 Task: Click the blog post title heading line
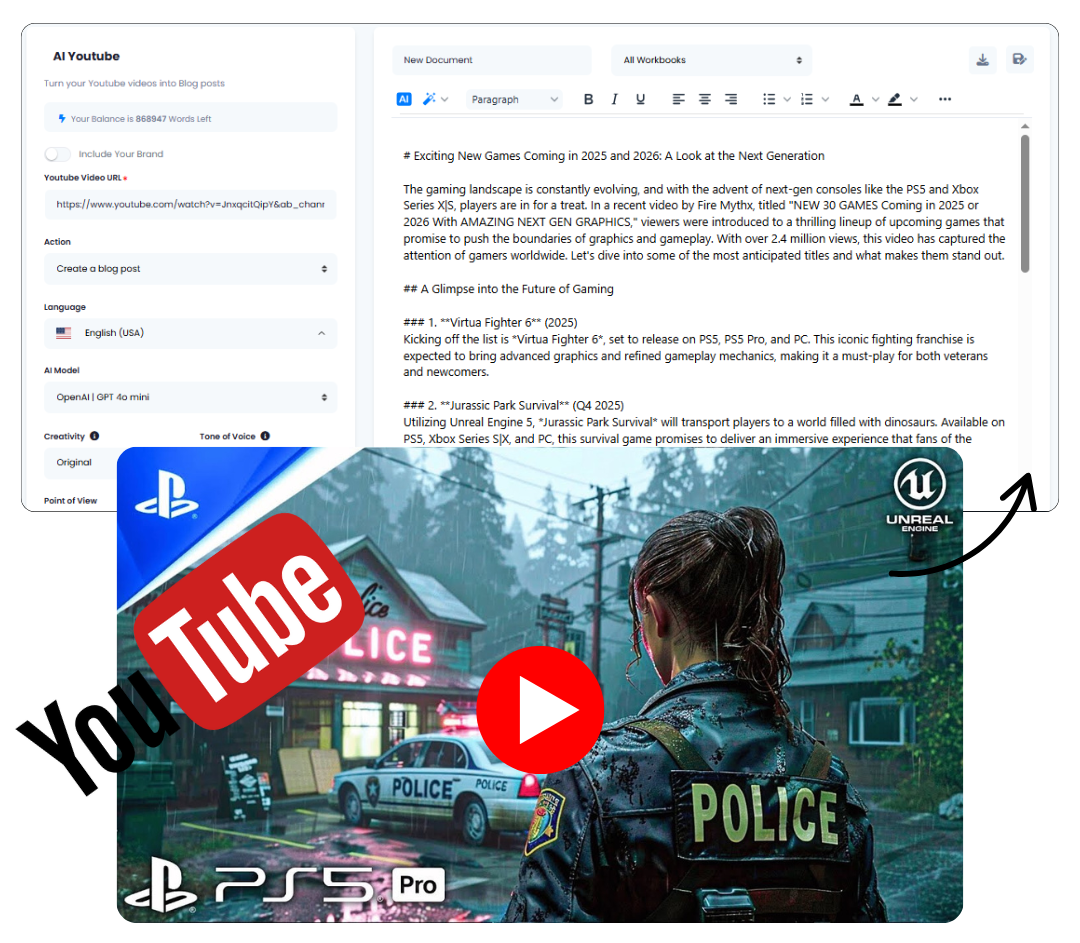[x=614, y=156]
